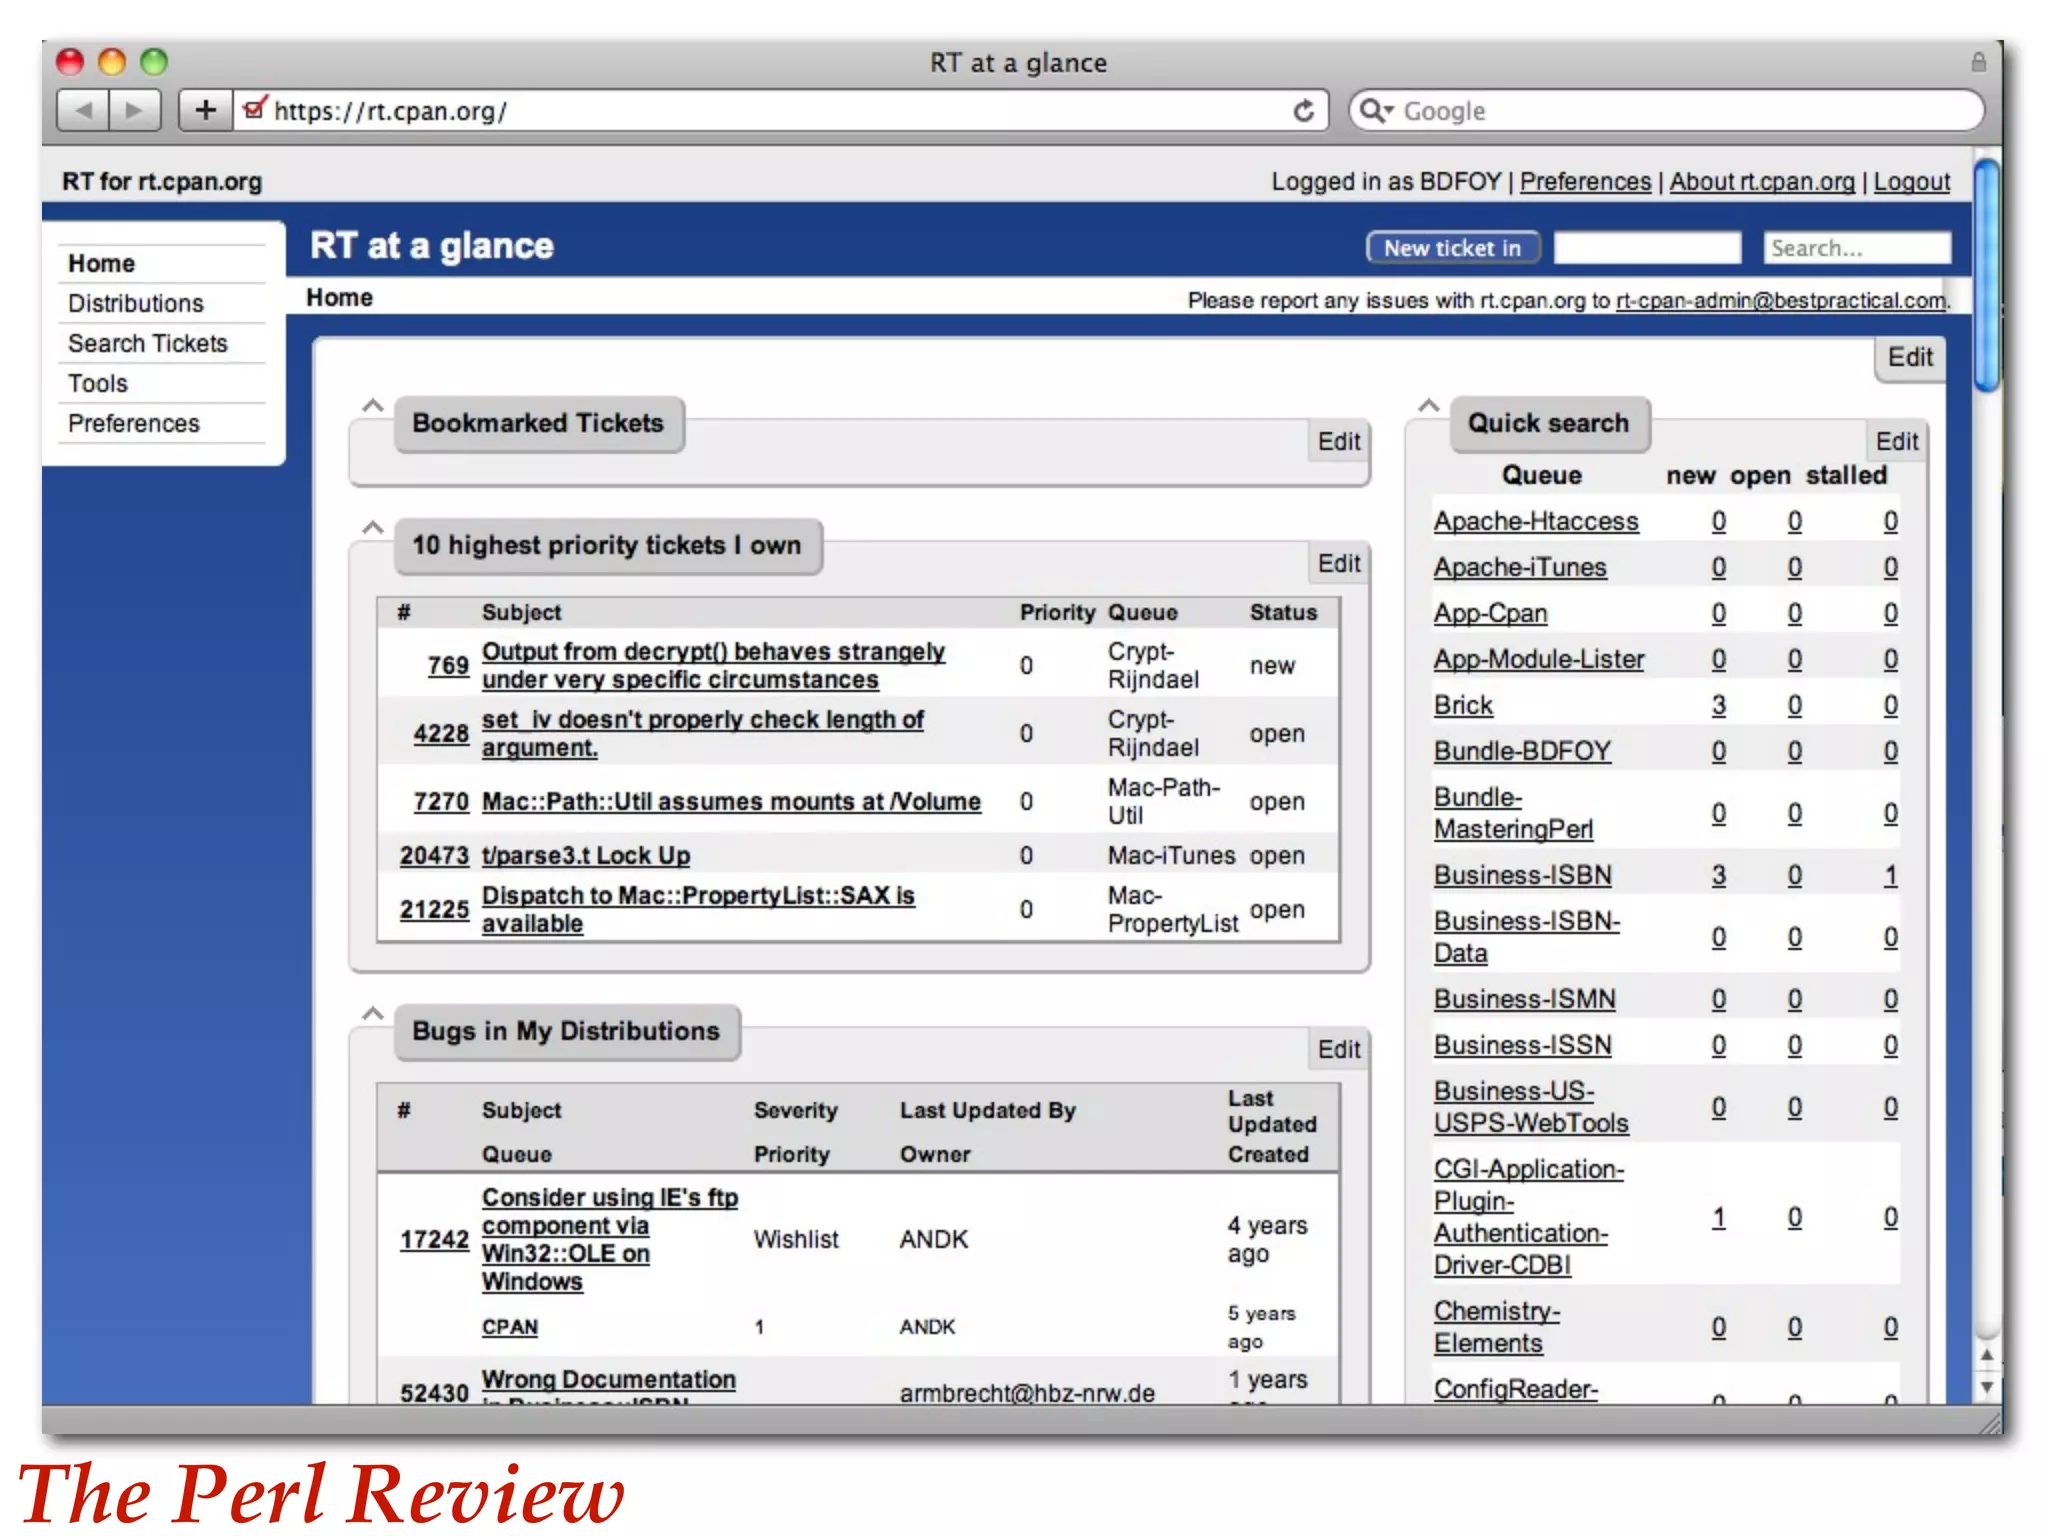Open the Business-ISBN queue
This screenshot has width=2048, height=1536.
tap(1523, 875)
